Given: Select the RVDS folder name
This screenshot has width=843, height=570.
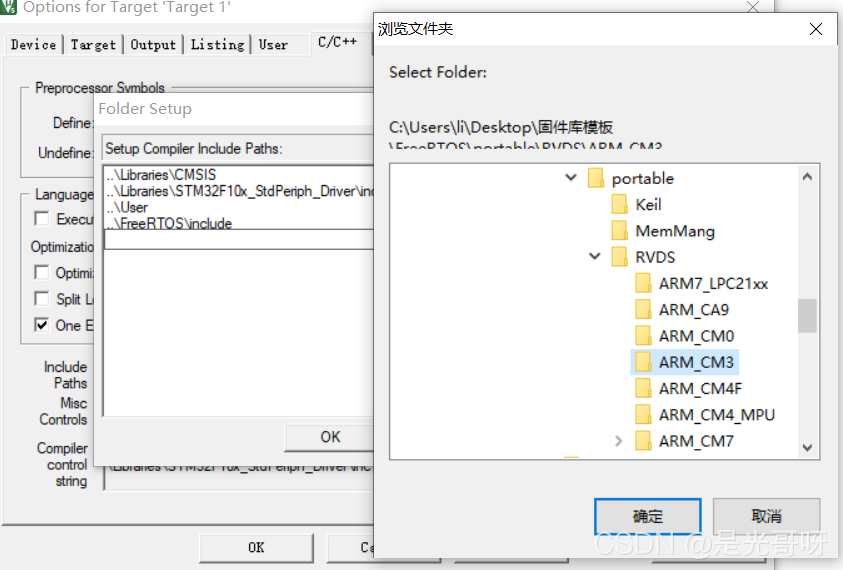Looking at the screenshot, I should point(655,258).
